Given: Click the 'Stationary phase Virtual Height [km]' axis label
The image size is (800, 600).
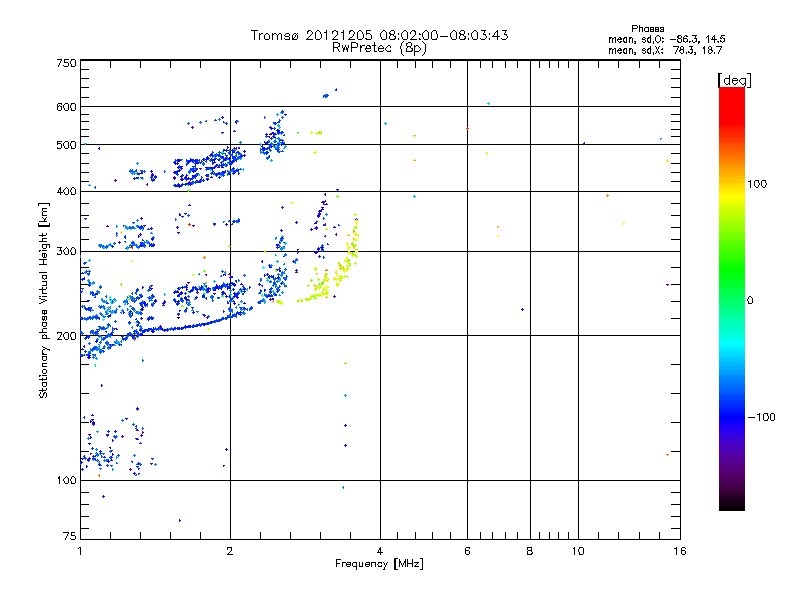Looking at the screenshot, I should (44, 301).
